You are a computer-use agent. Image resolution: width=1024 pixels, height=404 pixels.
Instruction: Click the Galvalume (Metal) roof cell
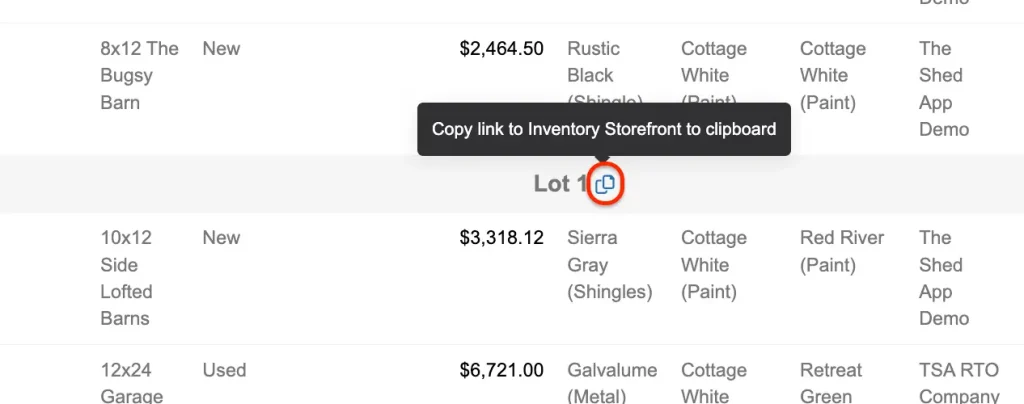coord(611,383)
